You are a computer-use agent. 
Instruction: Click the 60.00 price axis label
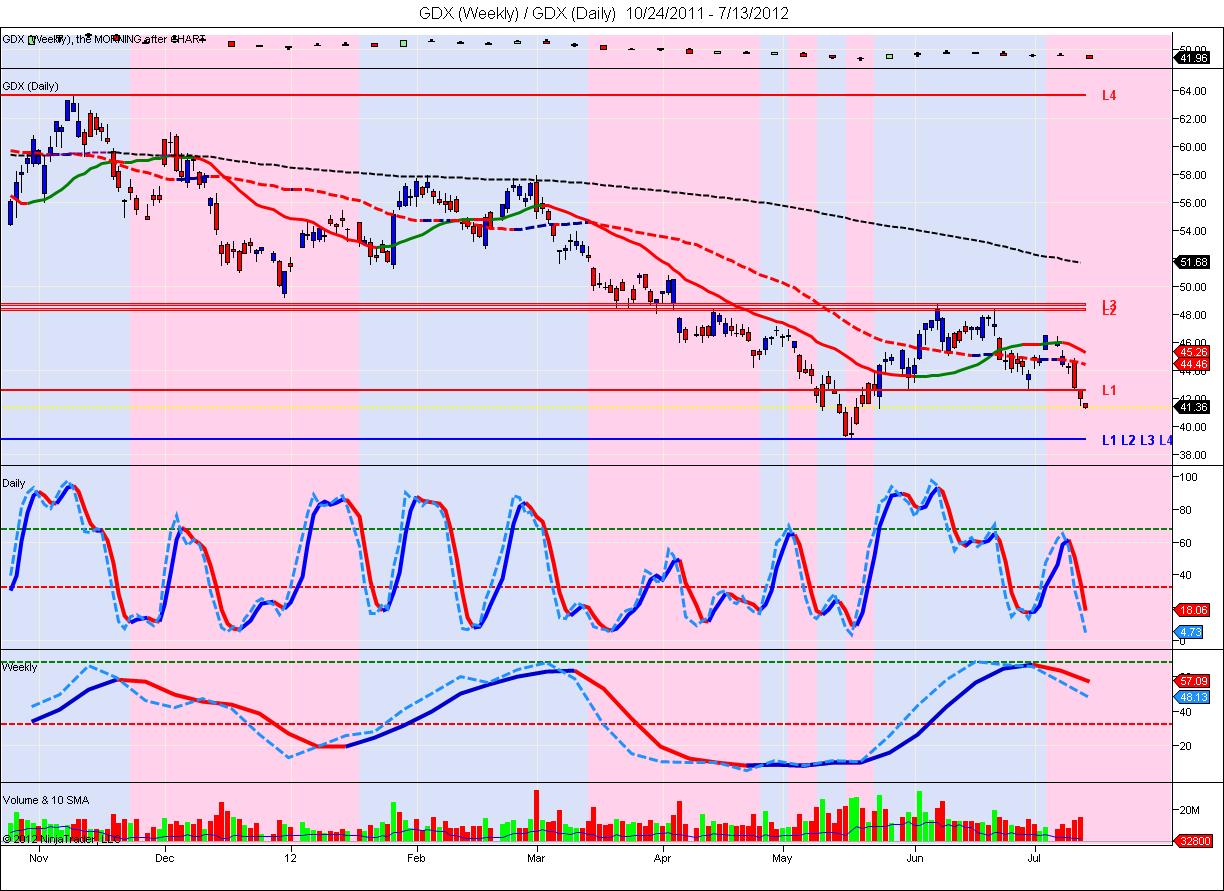(x=1194, y=146)
